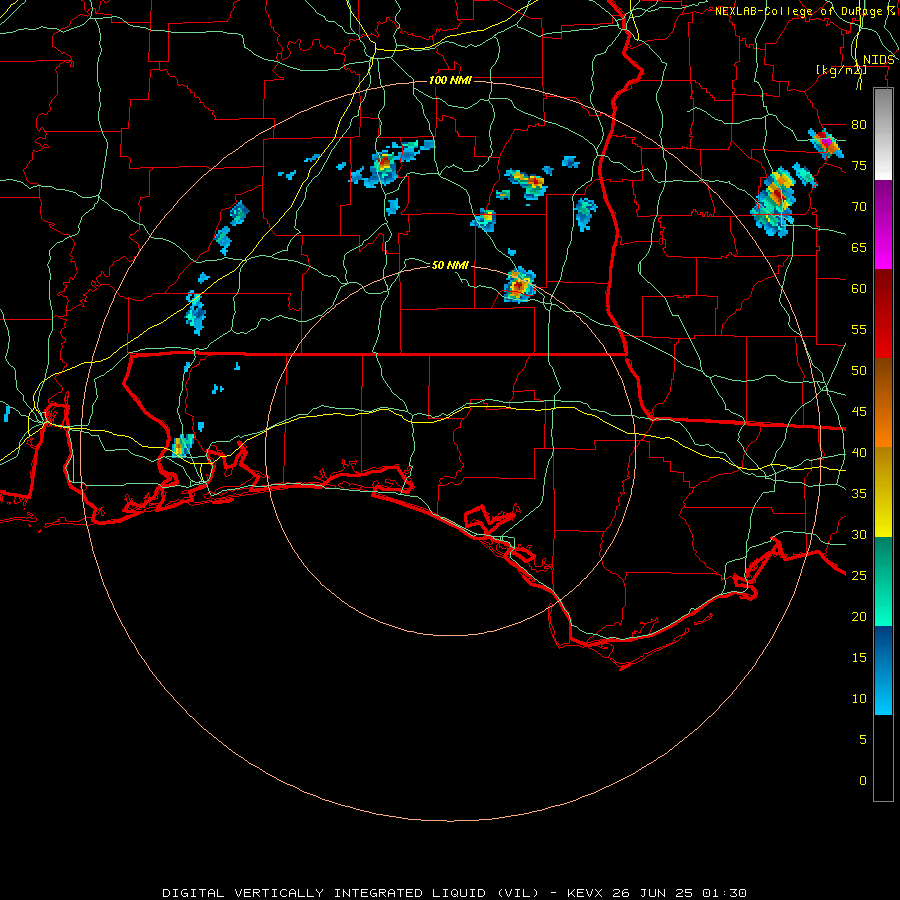The width and height of the screenshot is (900, 900).
Task: Click the 26 JUN 25 01:30 timestamp
Action: coord(680,893)
